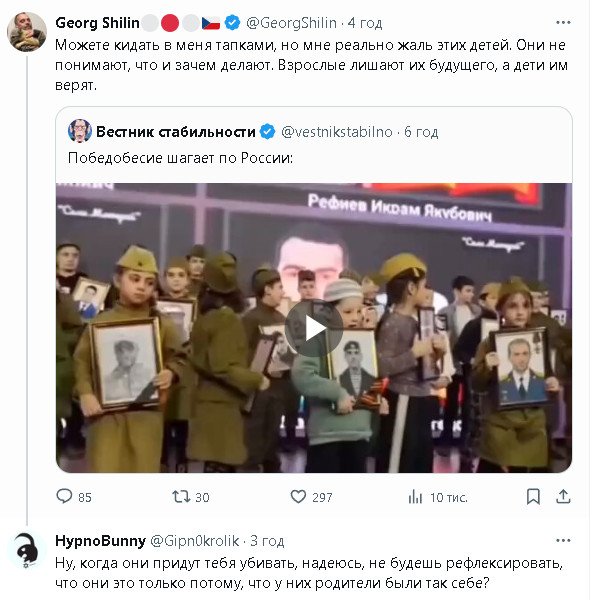Click the verified badge next to Georg Shilin

pyautogui.click(x=233, y=22)
